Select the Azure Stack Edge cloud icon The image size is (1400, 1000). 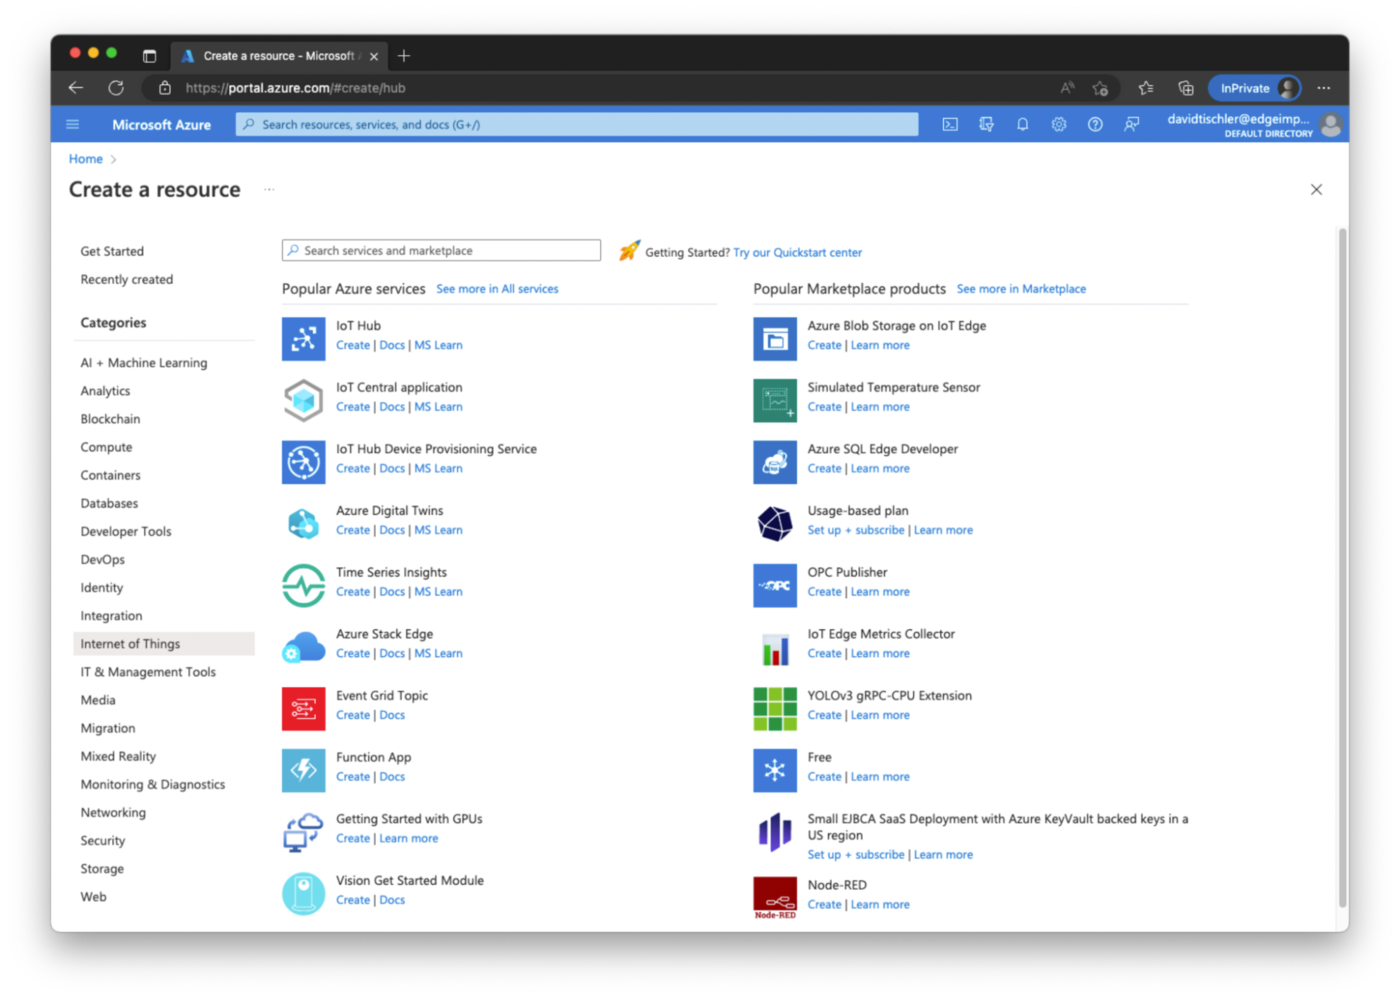303,647
